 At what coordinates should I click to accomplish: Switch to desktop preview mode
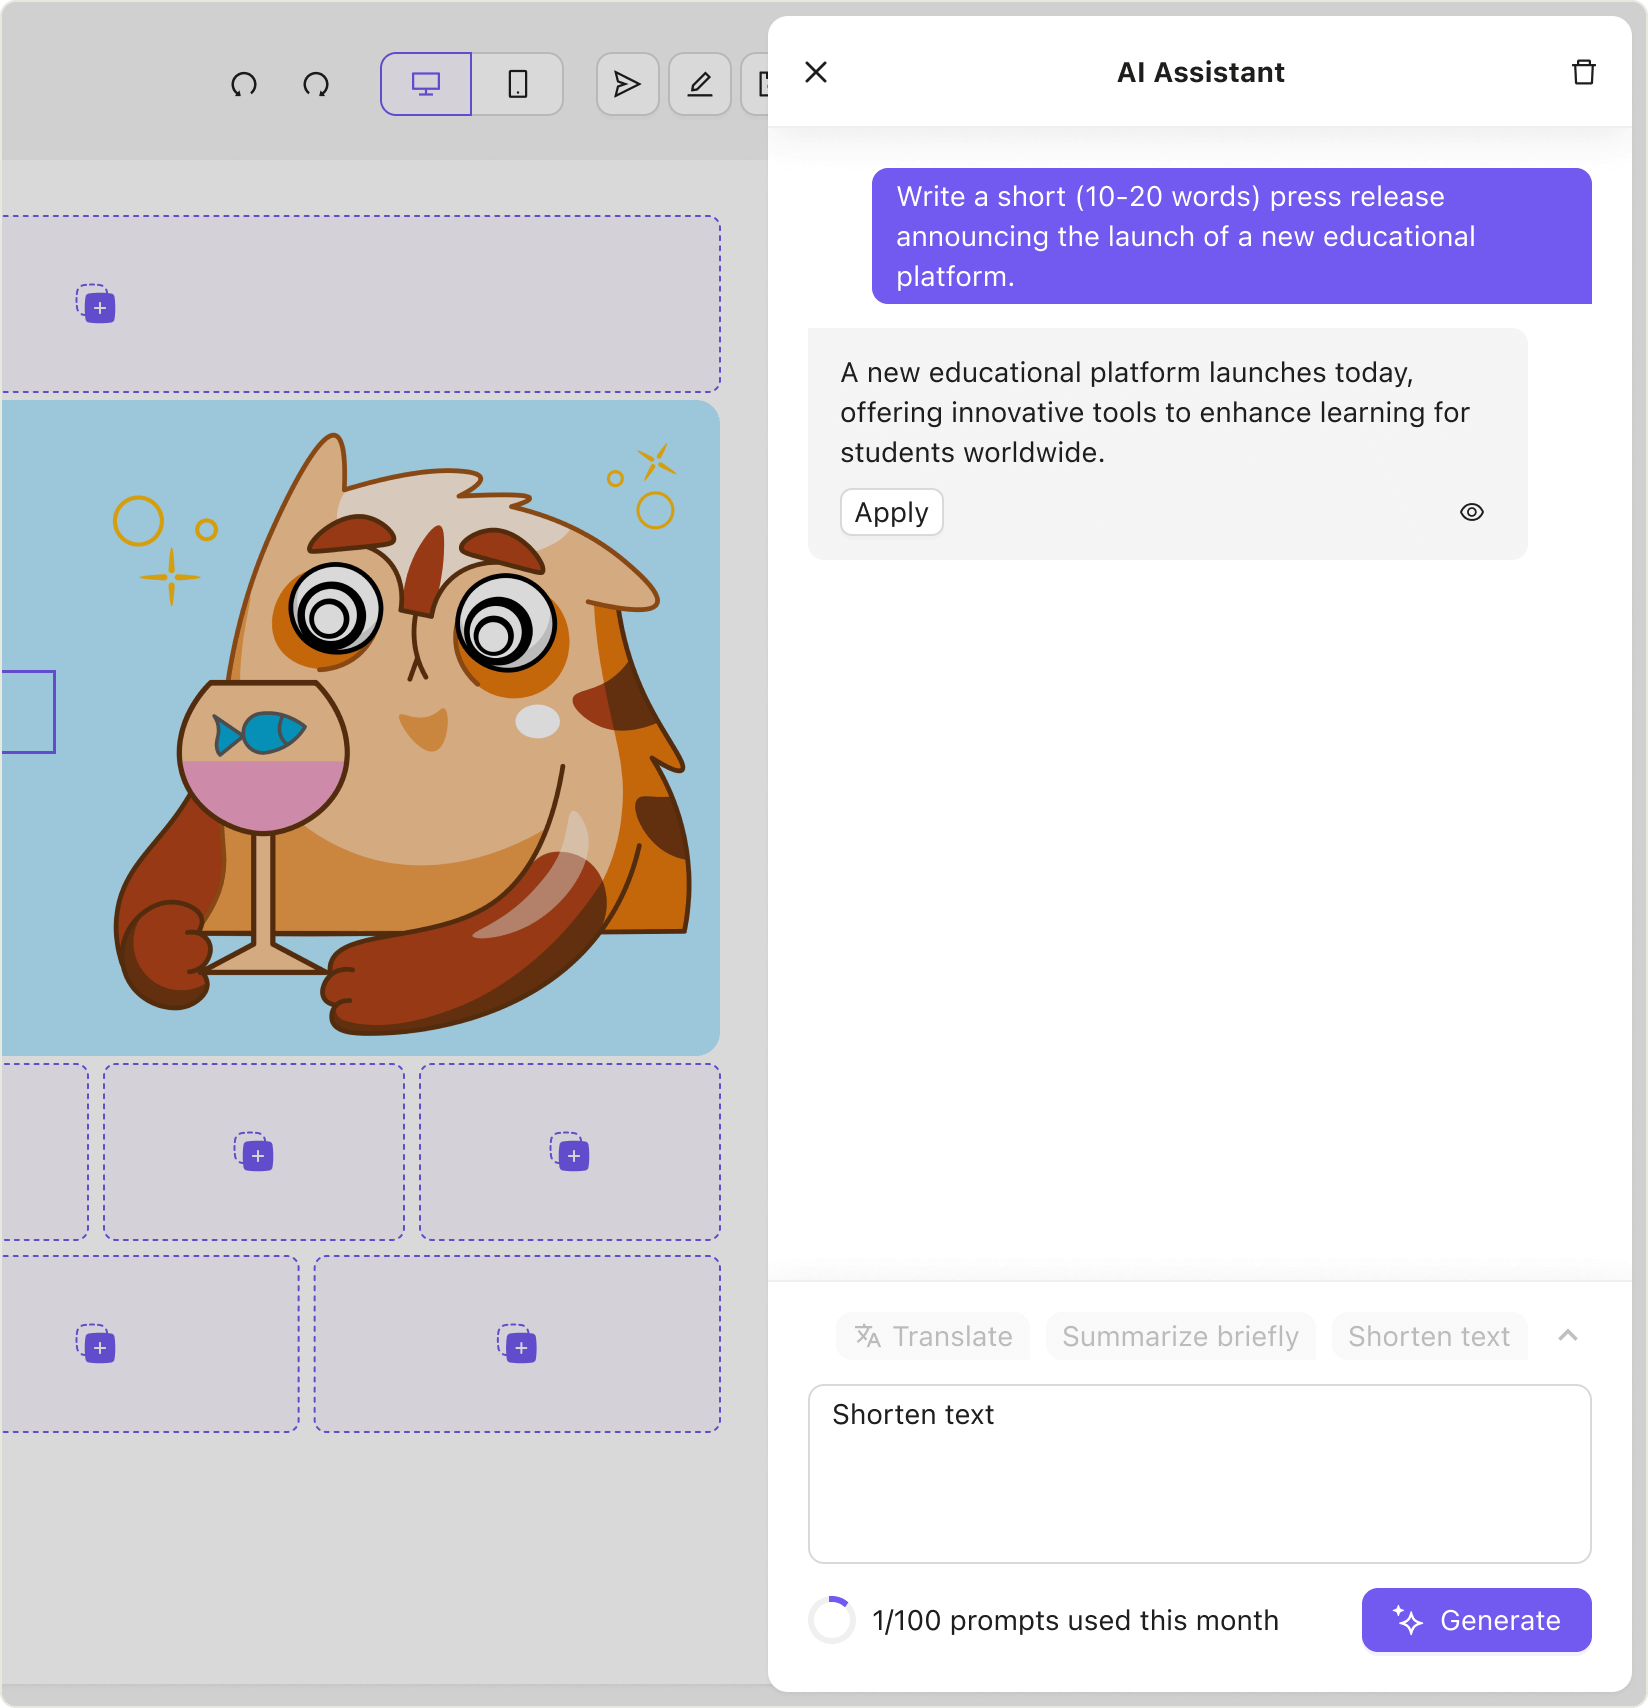[426, 84]
